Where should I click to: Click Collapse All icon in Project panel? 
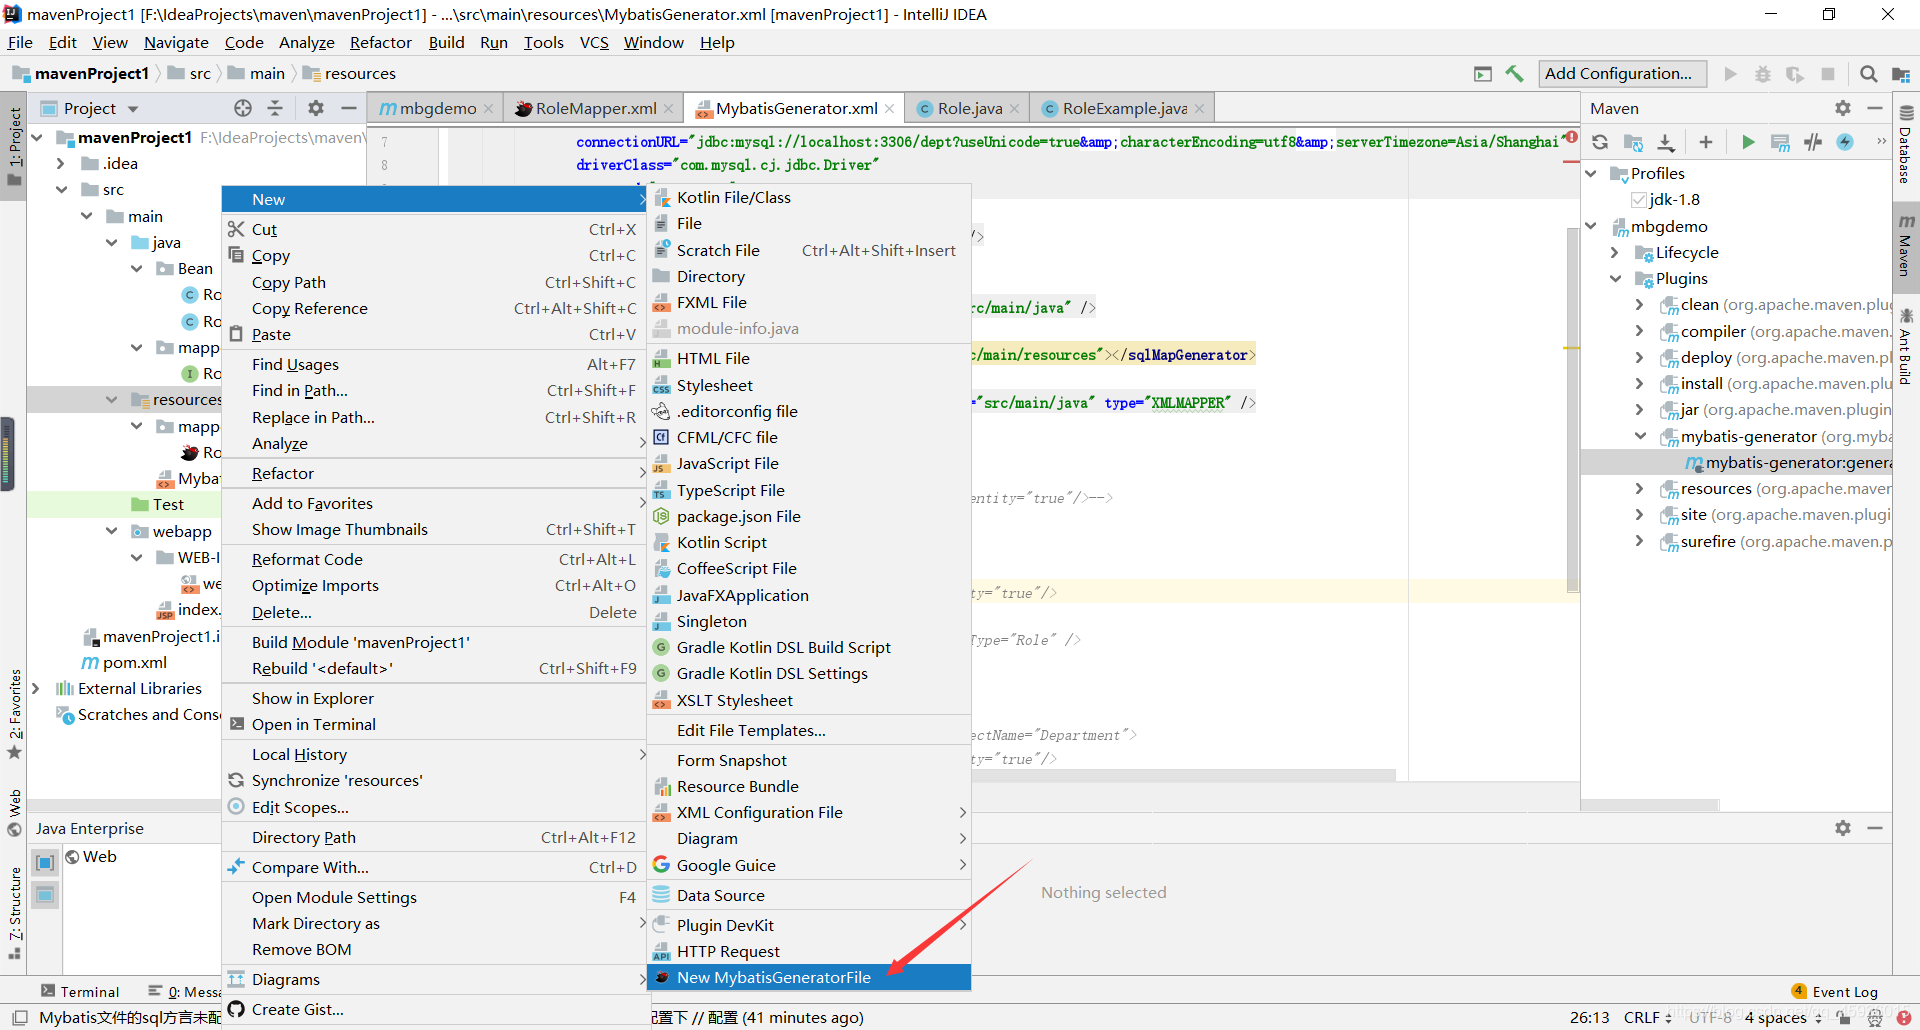[275, 108]
